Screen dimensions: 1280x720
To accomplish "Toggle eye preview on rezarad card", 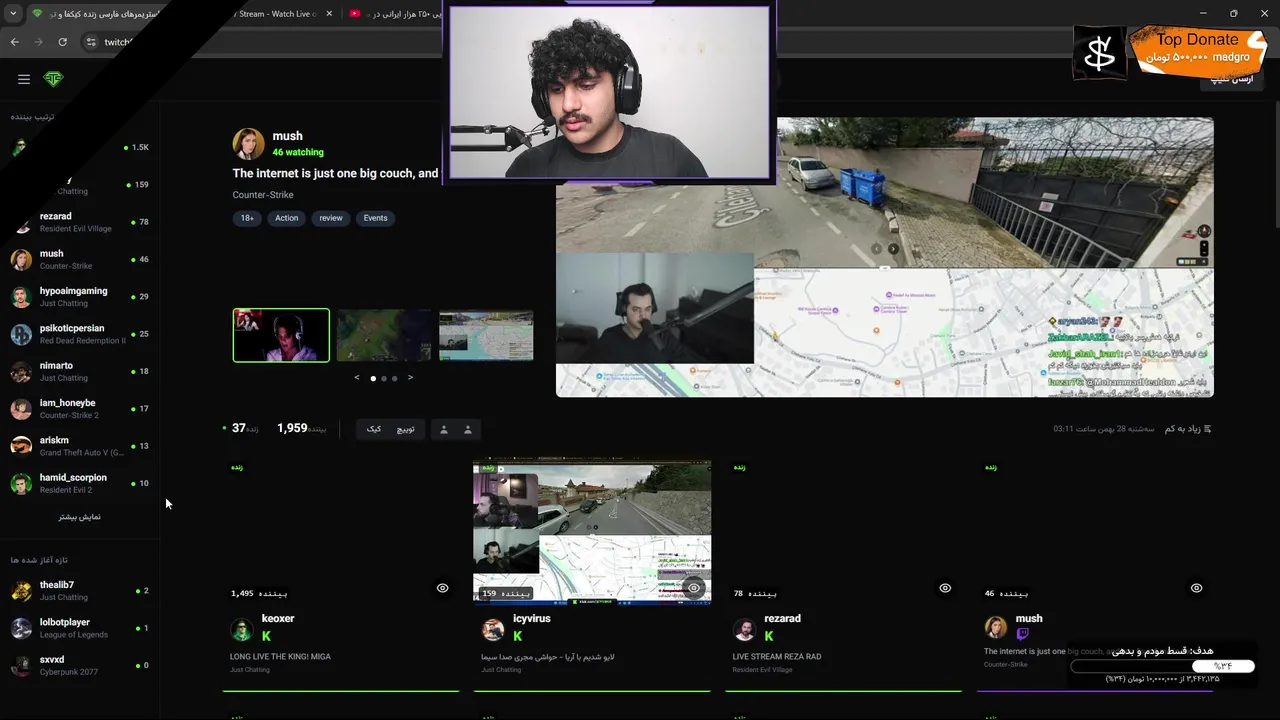I will pyautogui.click(x=945, y=588).
